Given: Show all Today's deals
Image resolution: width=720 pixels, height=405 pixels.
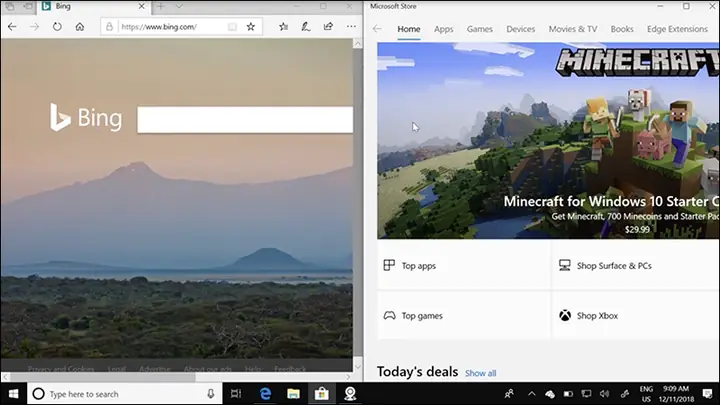Looking at the screenshot, I should pyautogui.click(x=481, y=373).
